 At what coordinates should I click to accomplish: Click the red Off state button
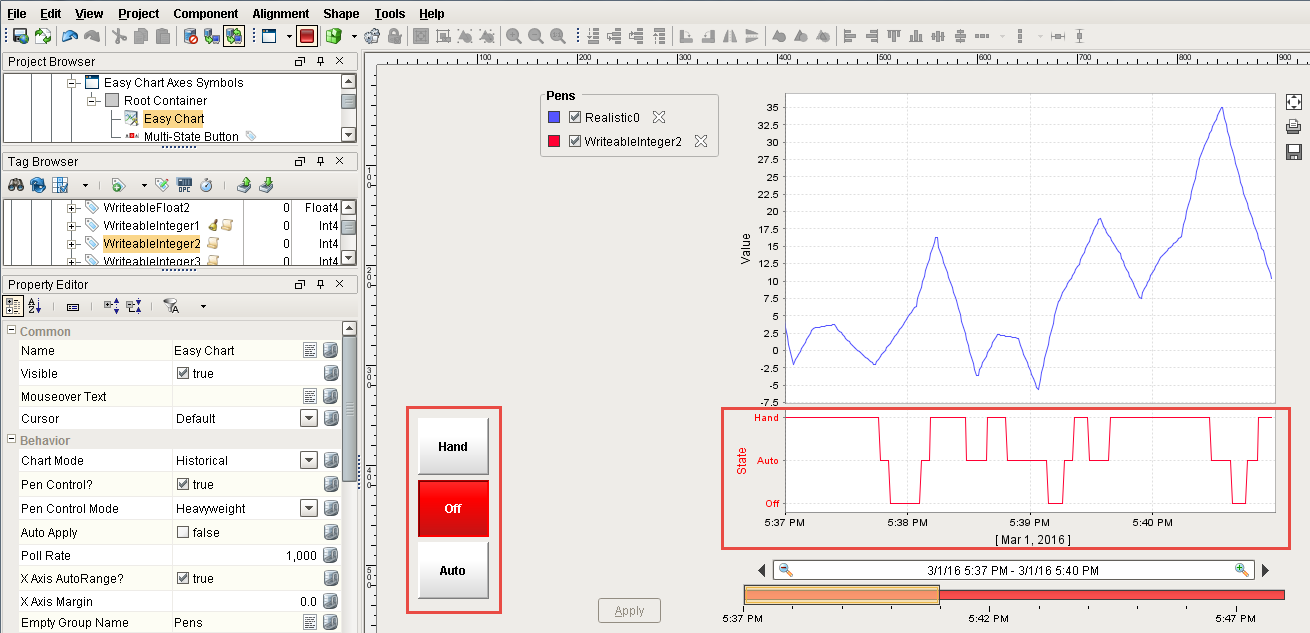point(453,508)
